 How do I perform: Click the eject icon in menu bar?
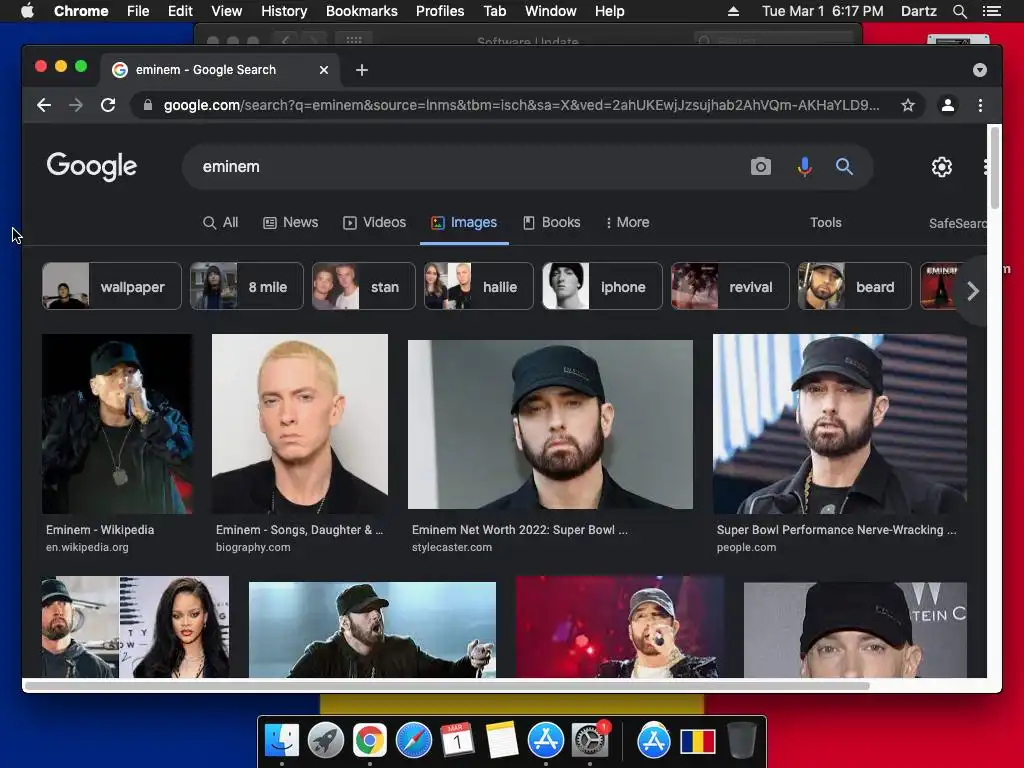pyautogui.click(x=733, y=11)
